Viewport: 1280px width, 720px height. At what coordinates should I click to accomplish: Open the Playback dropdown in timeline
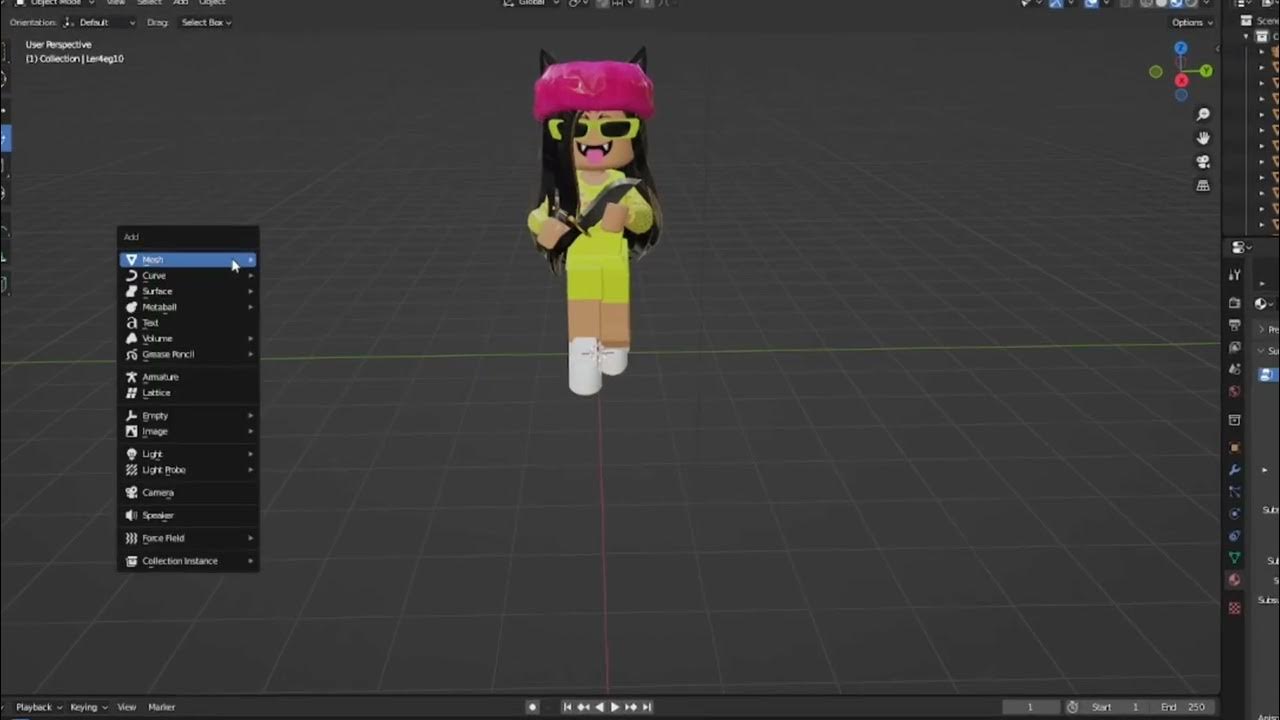click(39, 707)
